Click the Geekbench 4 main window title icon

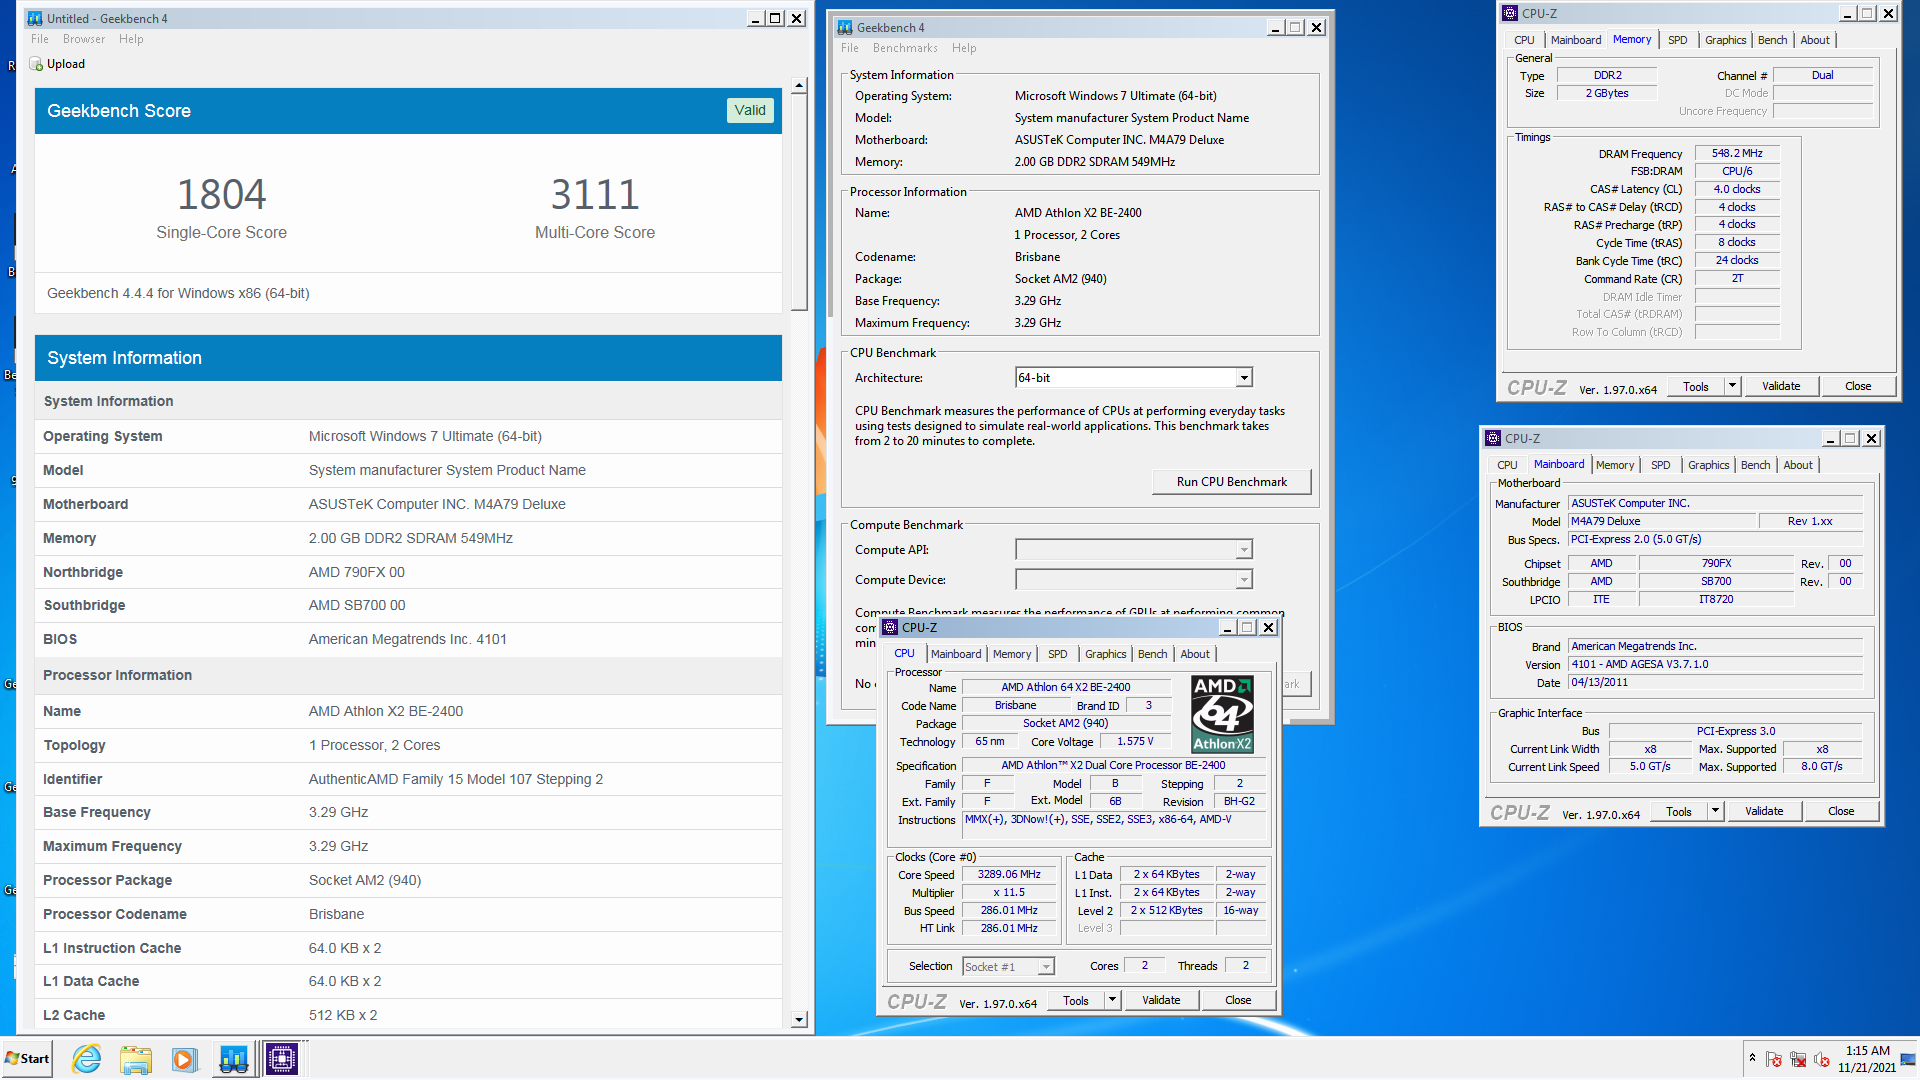[x=845, y=27]
